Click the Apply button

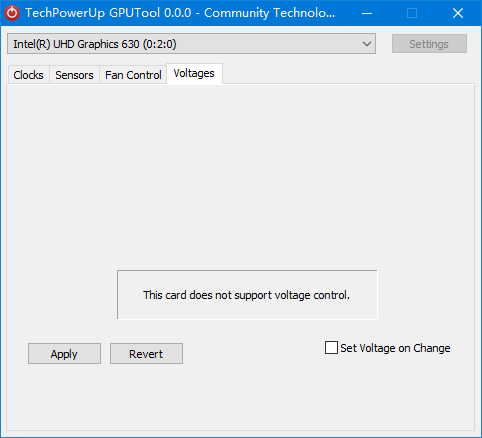point(64,354)
